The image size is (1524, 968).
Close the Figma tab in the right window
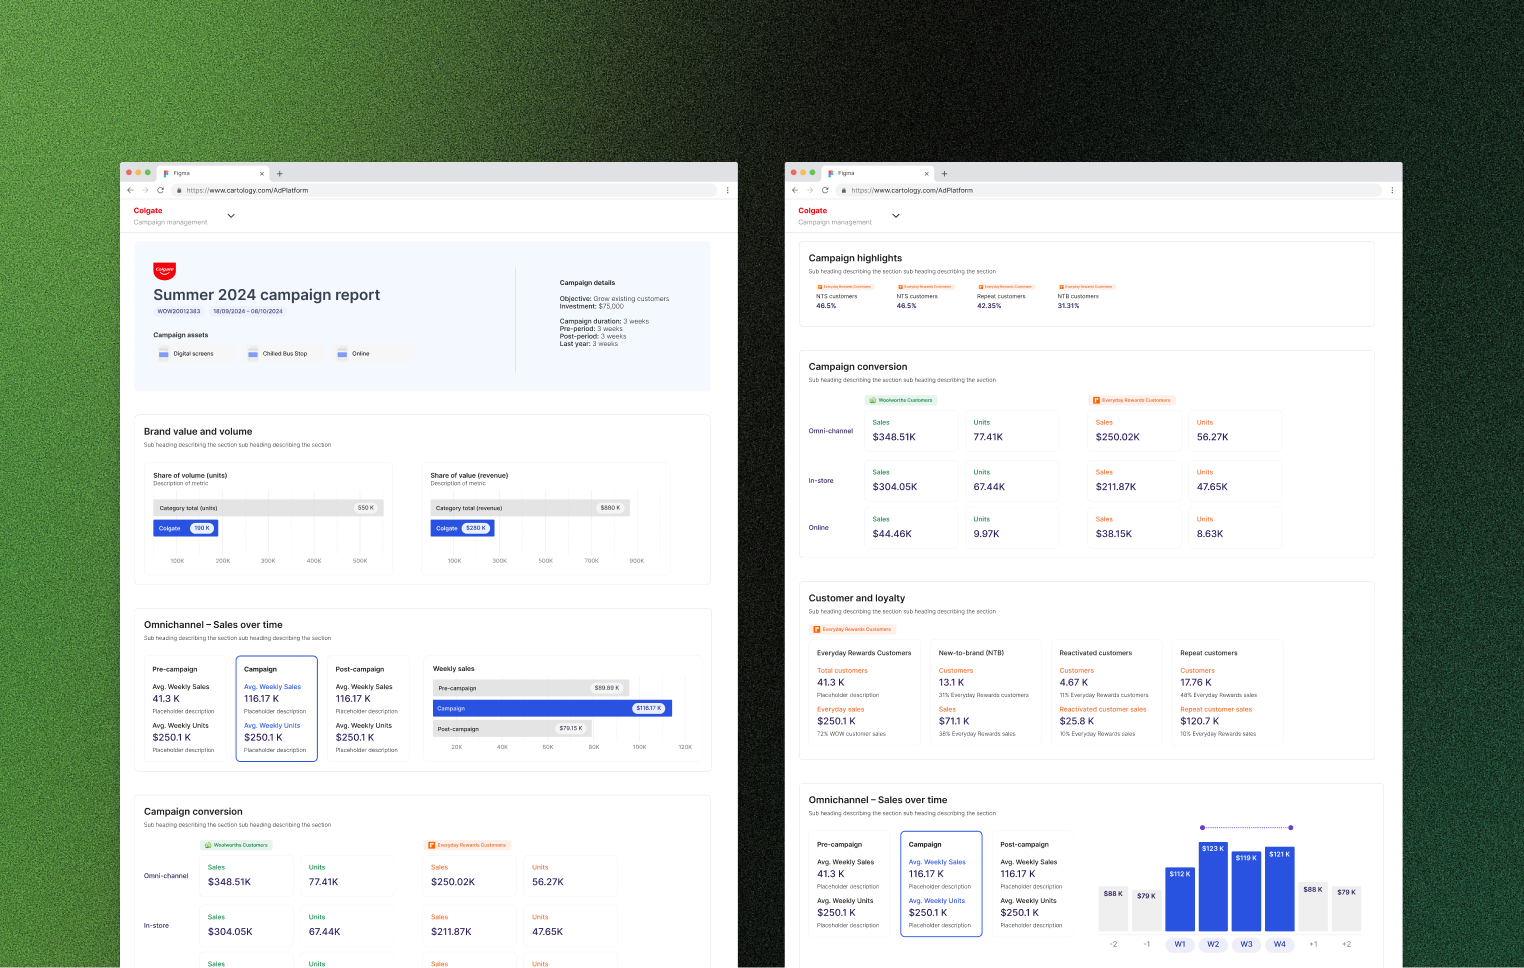(x=926, y=173)
